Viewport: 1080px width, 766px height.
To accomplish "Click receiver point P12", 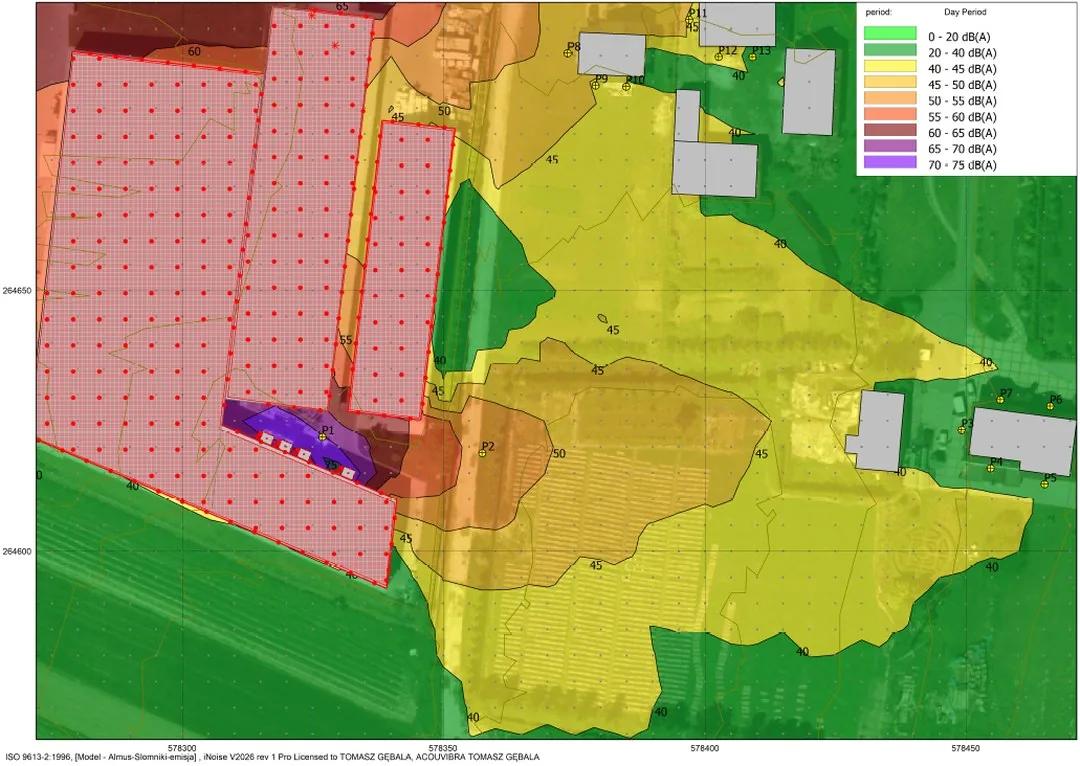I will coord(719,57).
